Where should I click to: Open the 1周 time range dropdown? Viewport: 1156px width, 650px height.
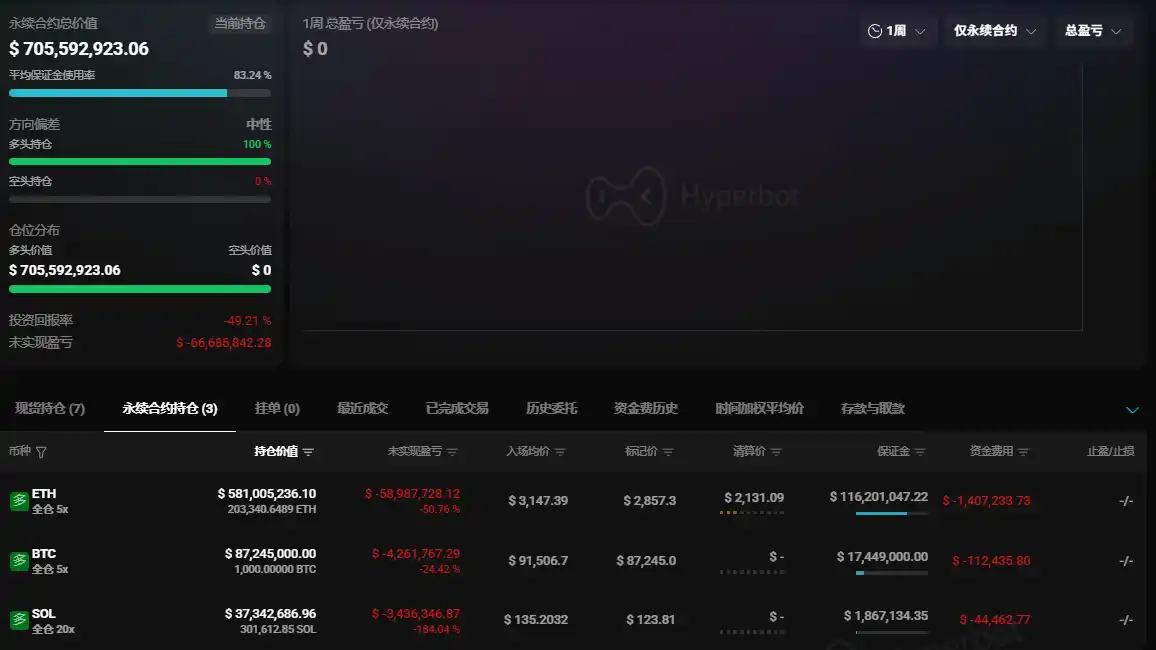pyautogui.click(x=896, y=31)
